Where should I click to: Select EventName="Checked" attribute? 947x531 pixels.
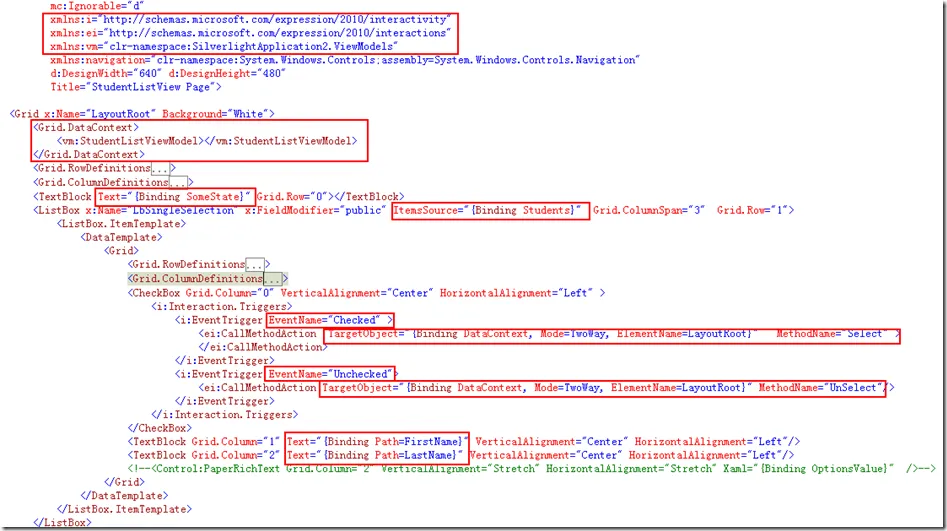pos(324,320)
